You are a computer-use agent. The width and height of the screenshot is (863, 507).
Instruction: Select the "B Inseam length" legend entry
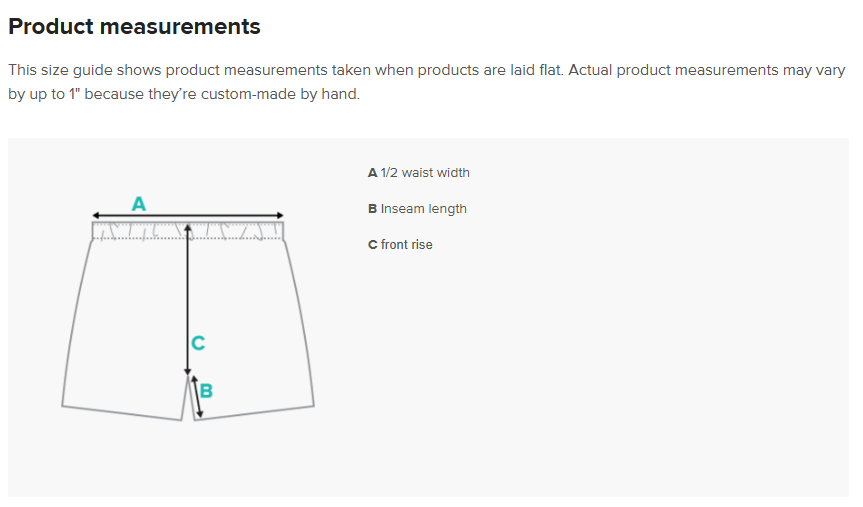click(417, 209)
